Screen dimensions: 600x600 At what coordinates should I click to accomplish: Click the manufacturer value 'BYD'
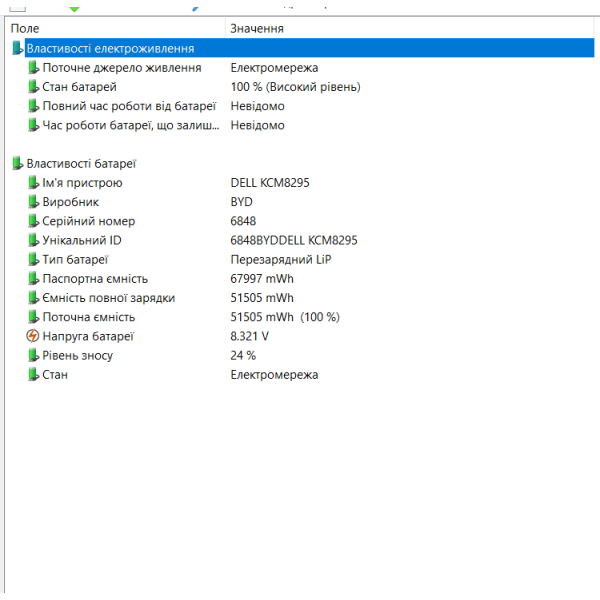pos(241,202)
